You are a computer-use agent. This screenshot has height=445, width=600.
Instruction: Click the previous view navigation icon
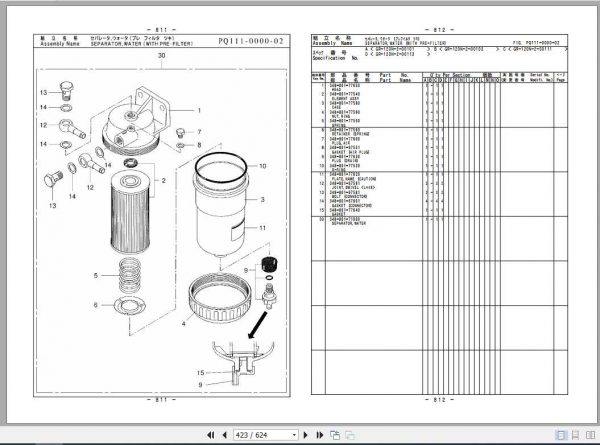(335, 435)
